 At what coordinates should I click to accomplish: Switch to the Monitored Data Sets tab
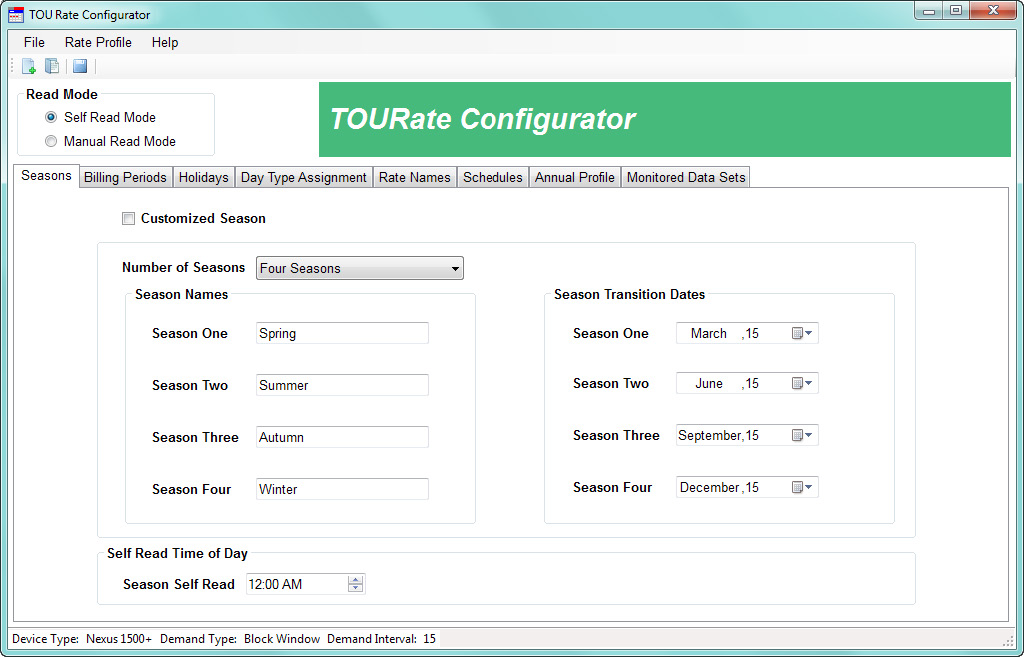(686, 178)
